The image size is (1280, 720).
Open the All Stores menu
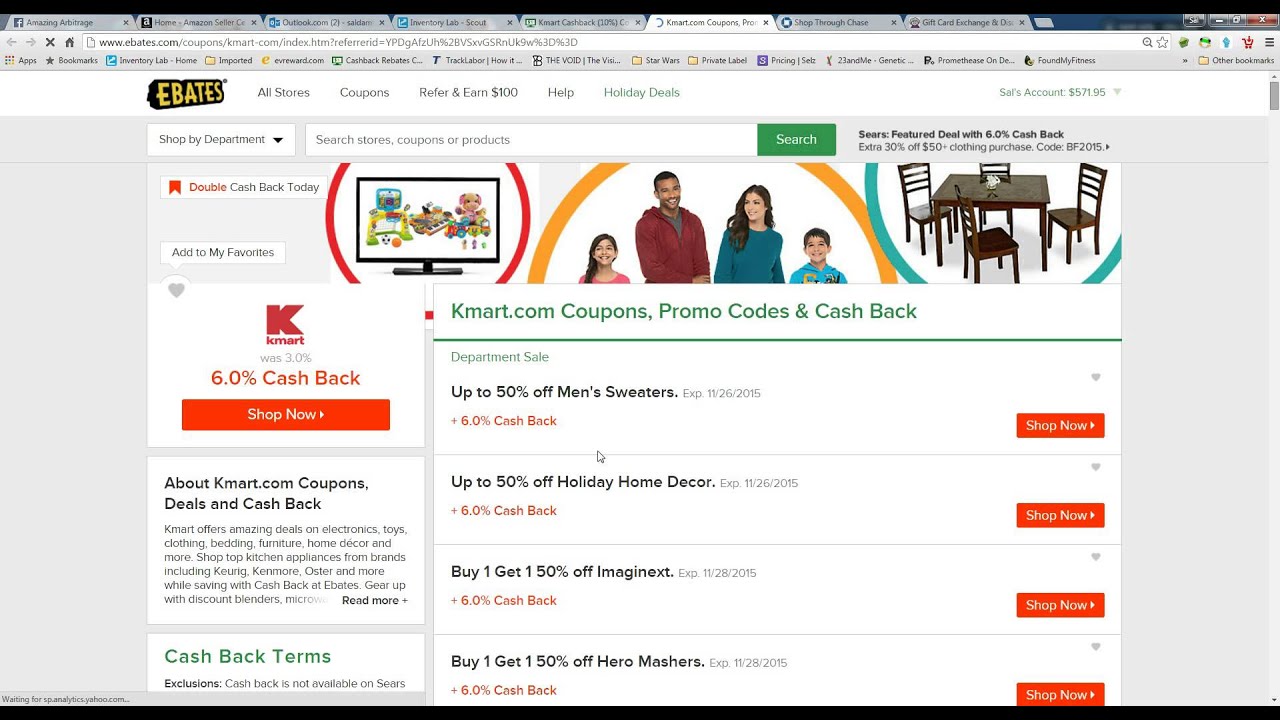point(284,92)
